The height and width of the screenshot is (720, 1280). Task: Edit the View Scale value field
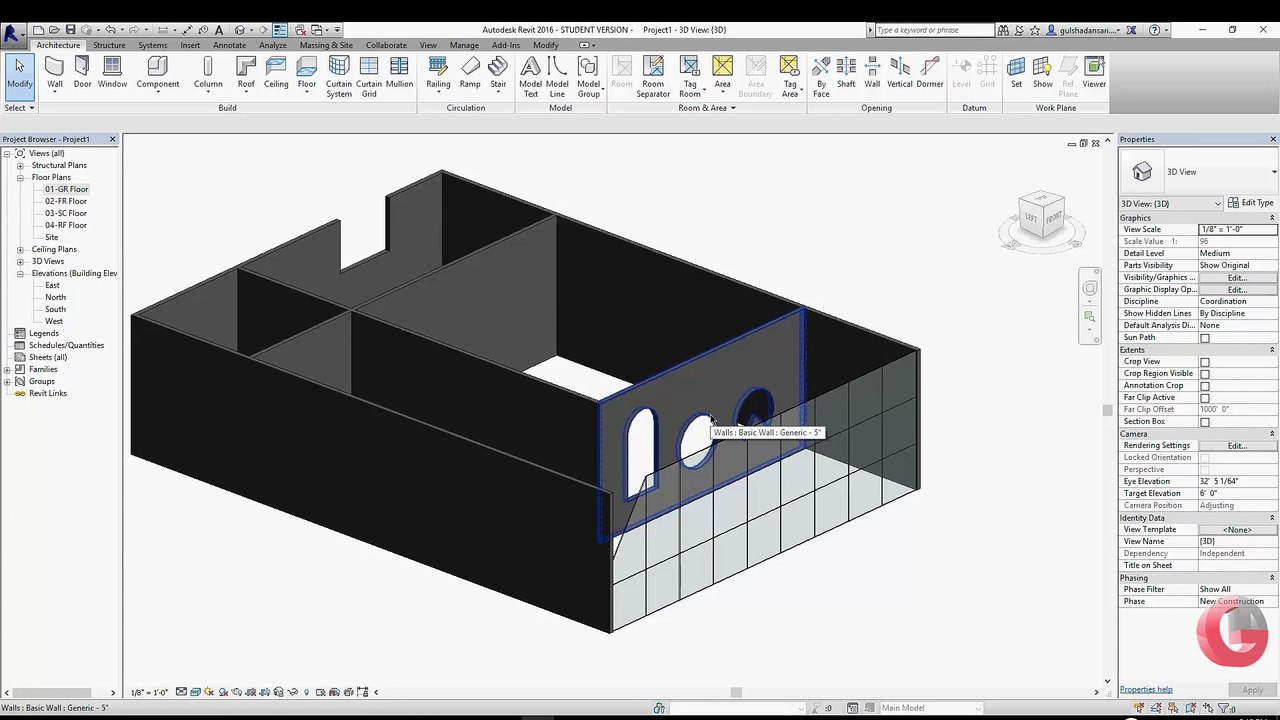point(1238,230)
